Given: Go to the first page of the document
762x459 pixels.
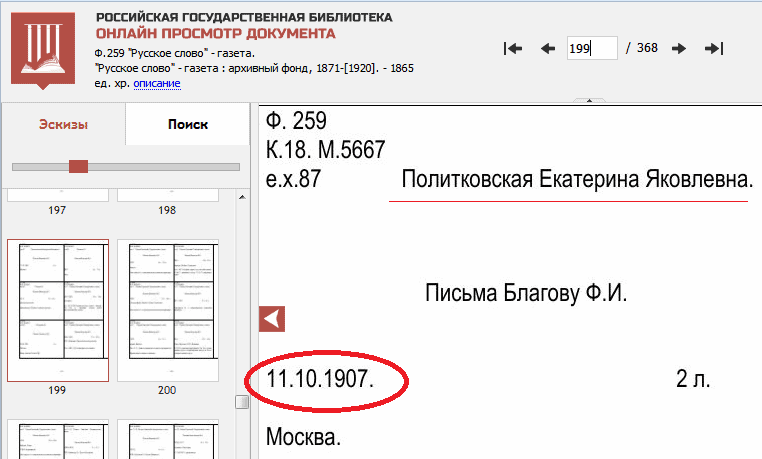Looking at the screenshot, I should pyautogui.click(x=514, y=48).
